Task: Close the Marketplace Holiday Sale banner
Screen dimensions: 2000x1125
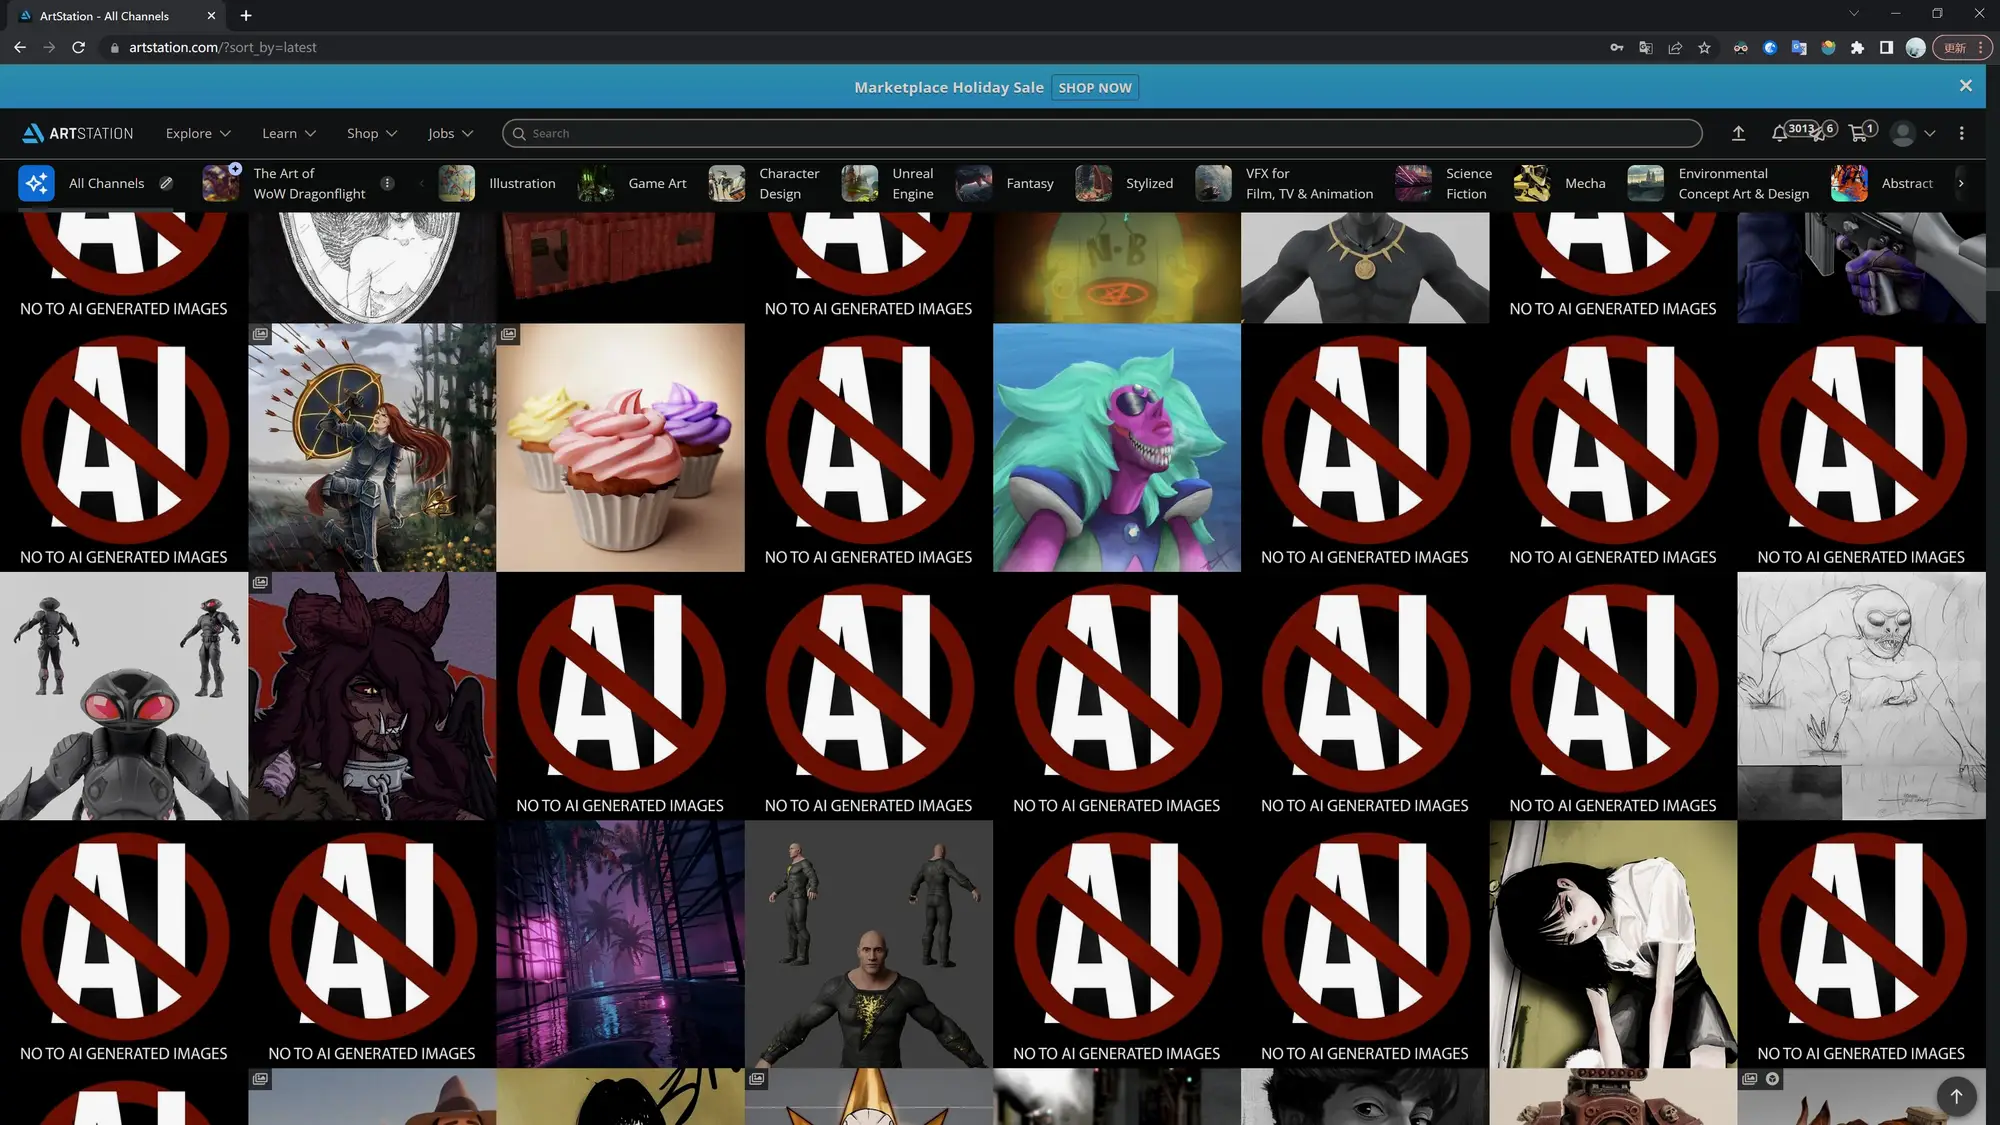Action: pyautogui.click(x=1966, y=86)
